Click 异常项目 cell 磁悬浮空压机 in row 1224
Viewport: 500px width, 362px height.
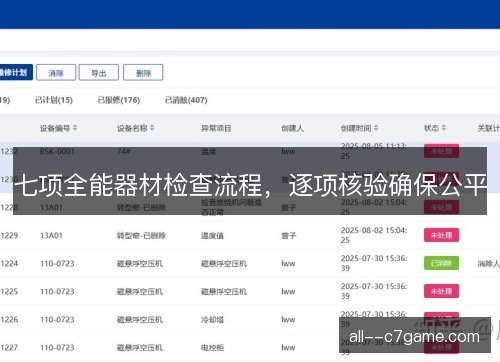coord(224,264)
